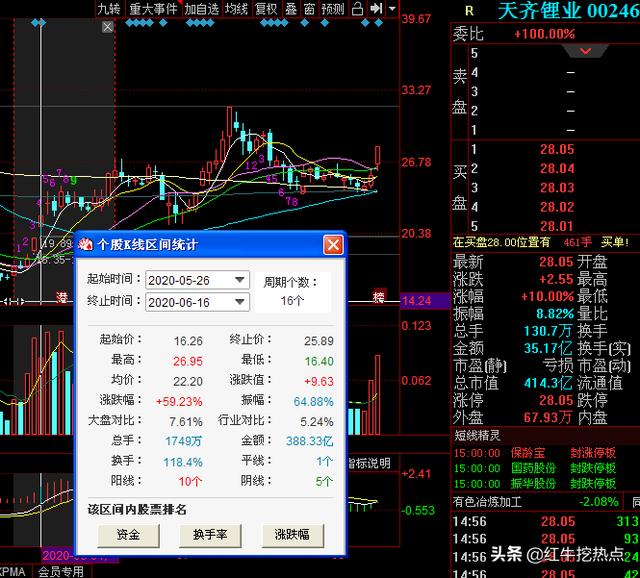Screen dimensions: 640x578
Task: Click the dialog title flame logo icon
Action: [x=86, y=245]
